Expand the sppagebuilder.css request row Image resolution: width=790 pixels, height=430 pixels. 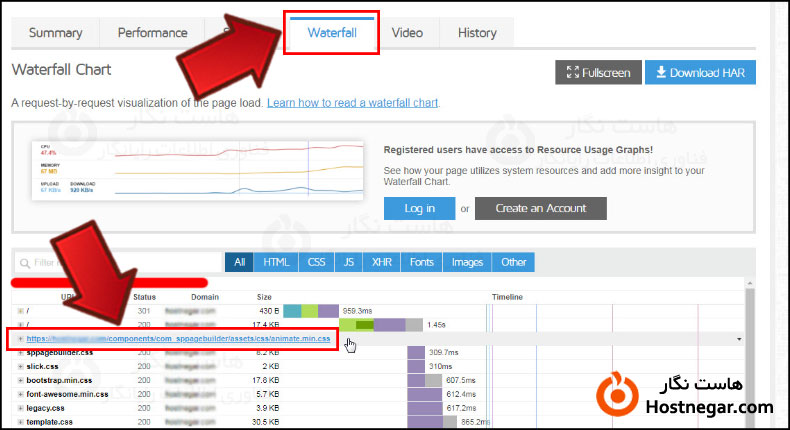(20, 353)
